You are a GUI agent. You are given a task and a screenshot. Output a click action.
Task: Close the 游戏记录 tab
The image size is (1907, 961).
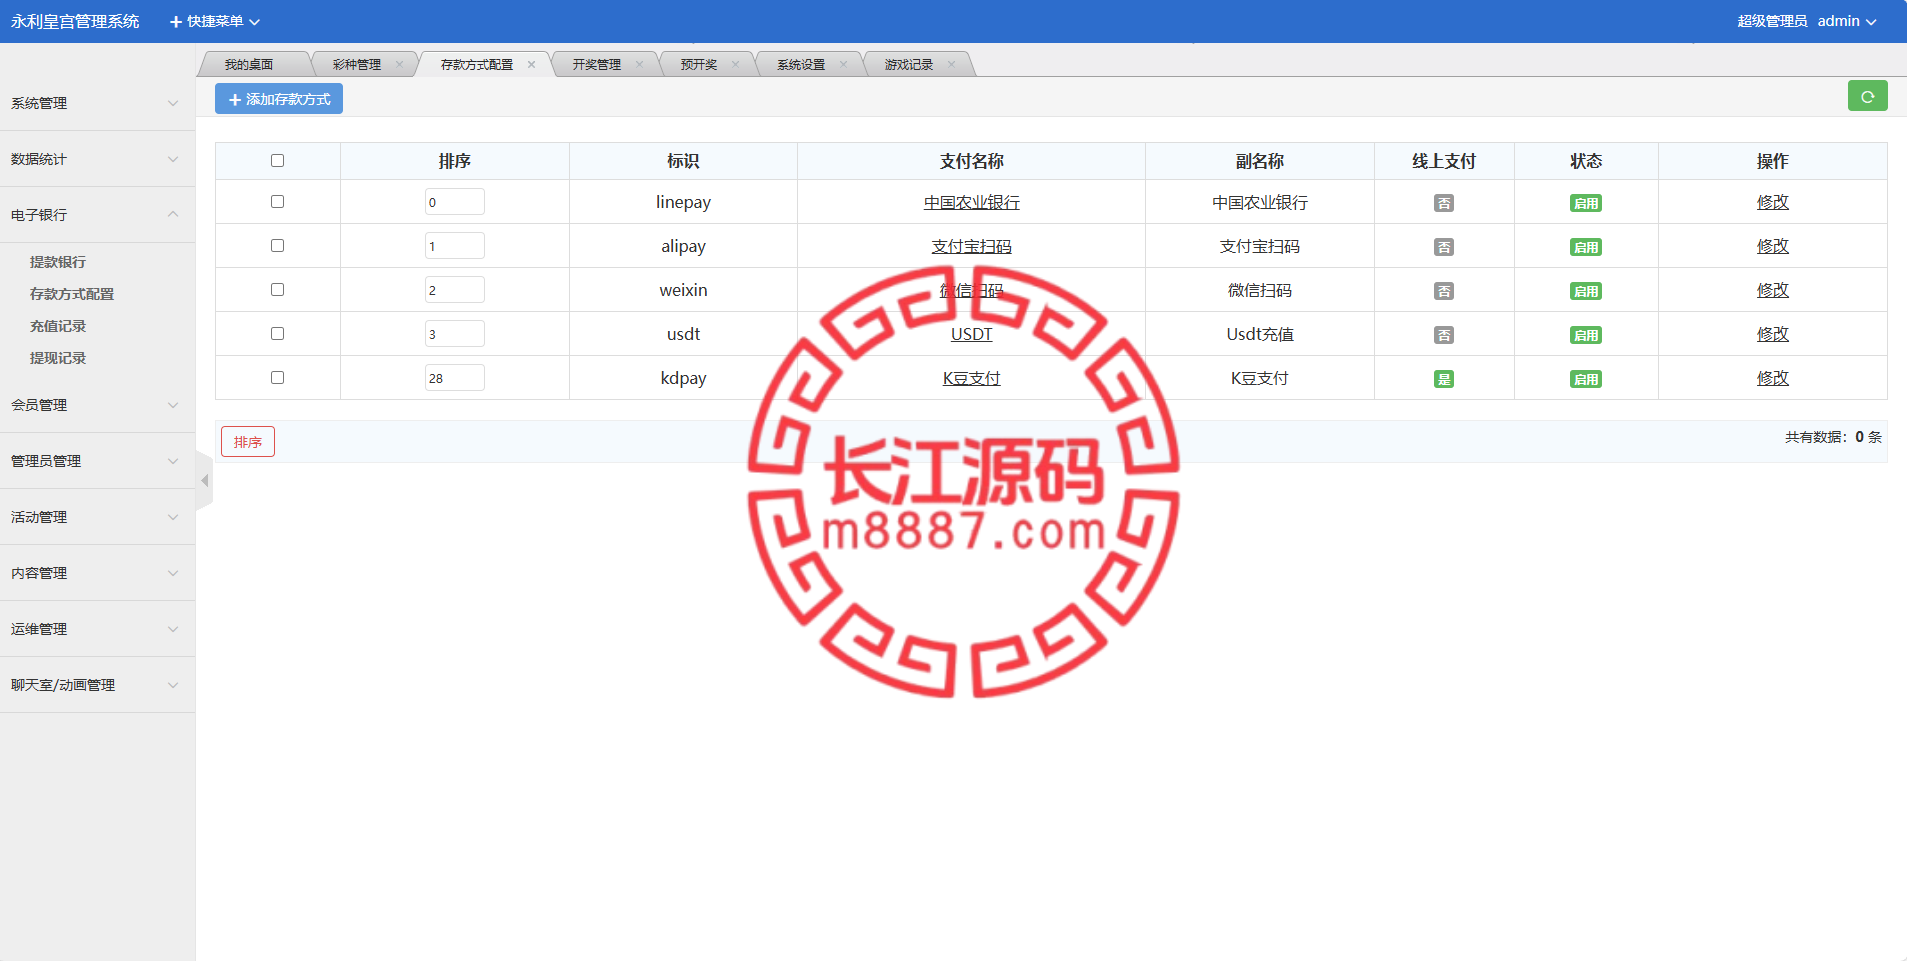pos(951,64)
